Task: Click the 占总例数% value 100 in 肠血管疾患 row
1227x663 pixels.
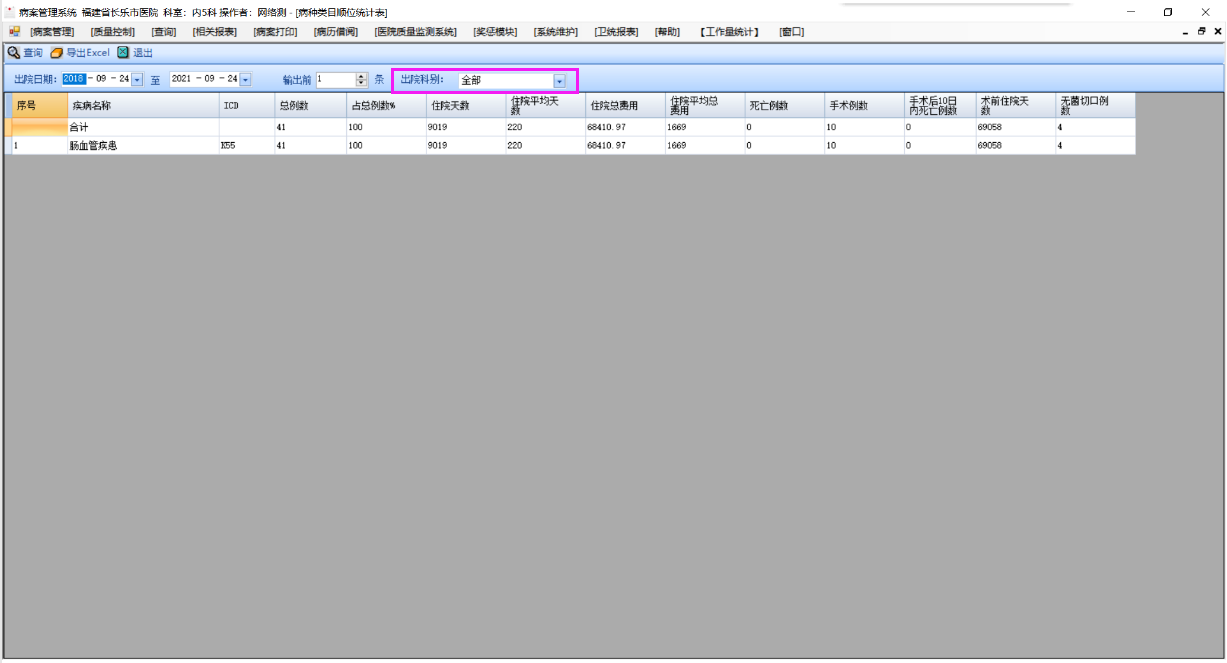Action: tap(386, 145)
